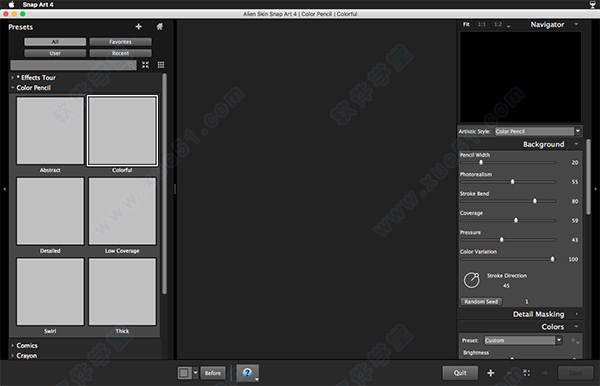Screen dimensions: 600x386
Task: Switch presets to large thumbnail view
Action: (145, 65)
